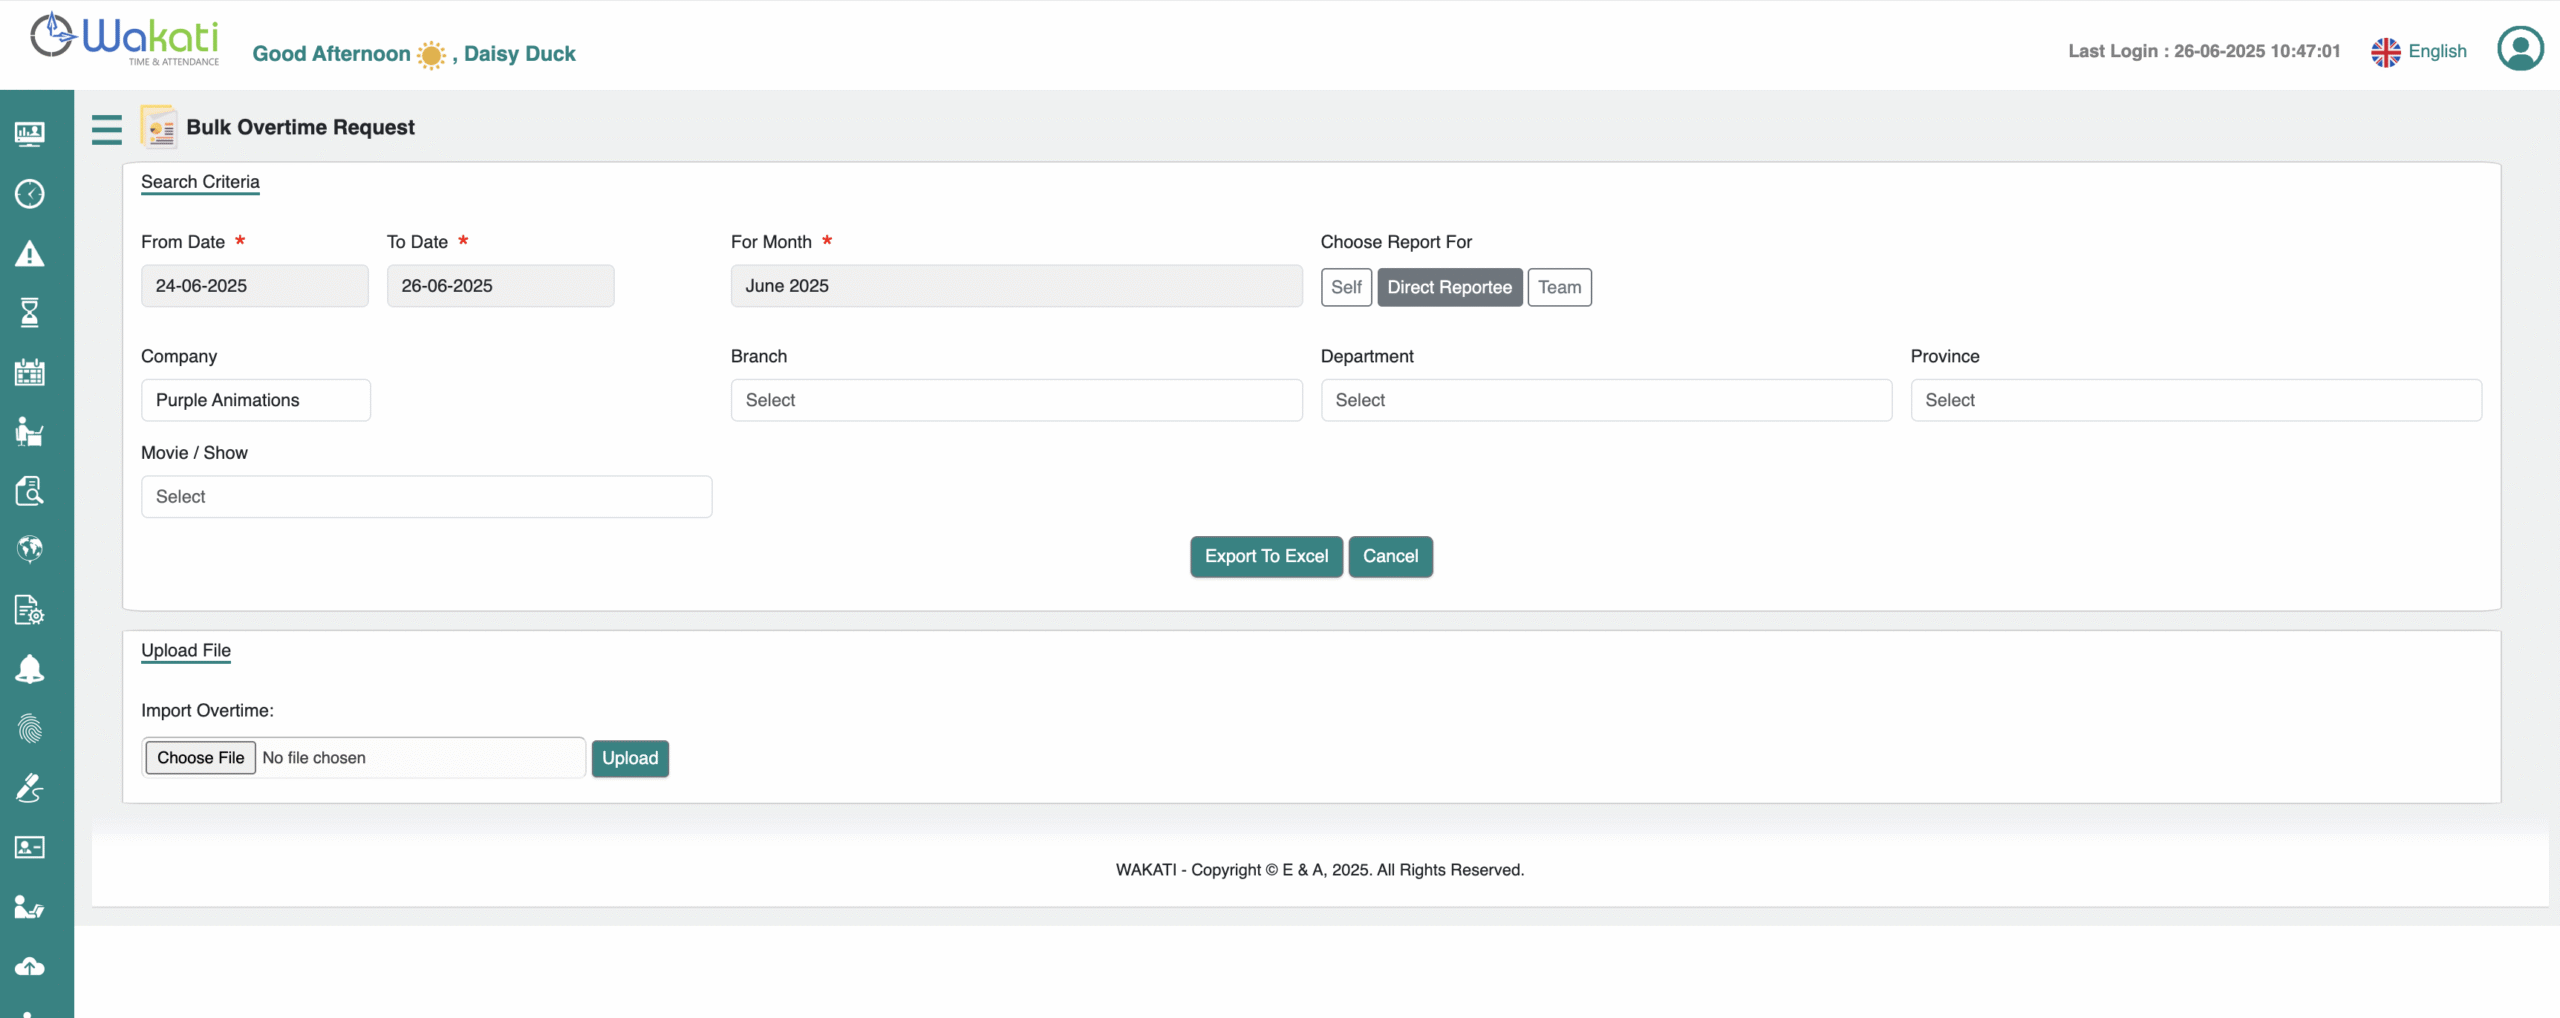Expand the Movie / Show dropdown
2560x1018 pixels.
[x=426, y=497]
